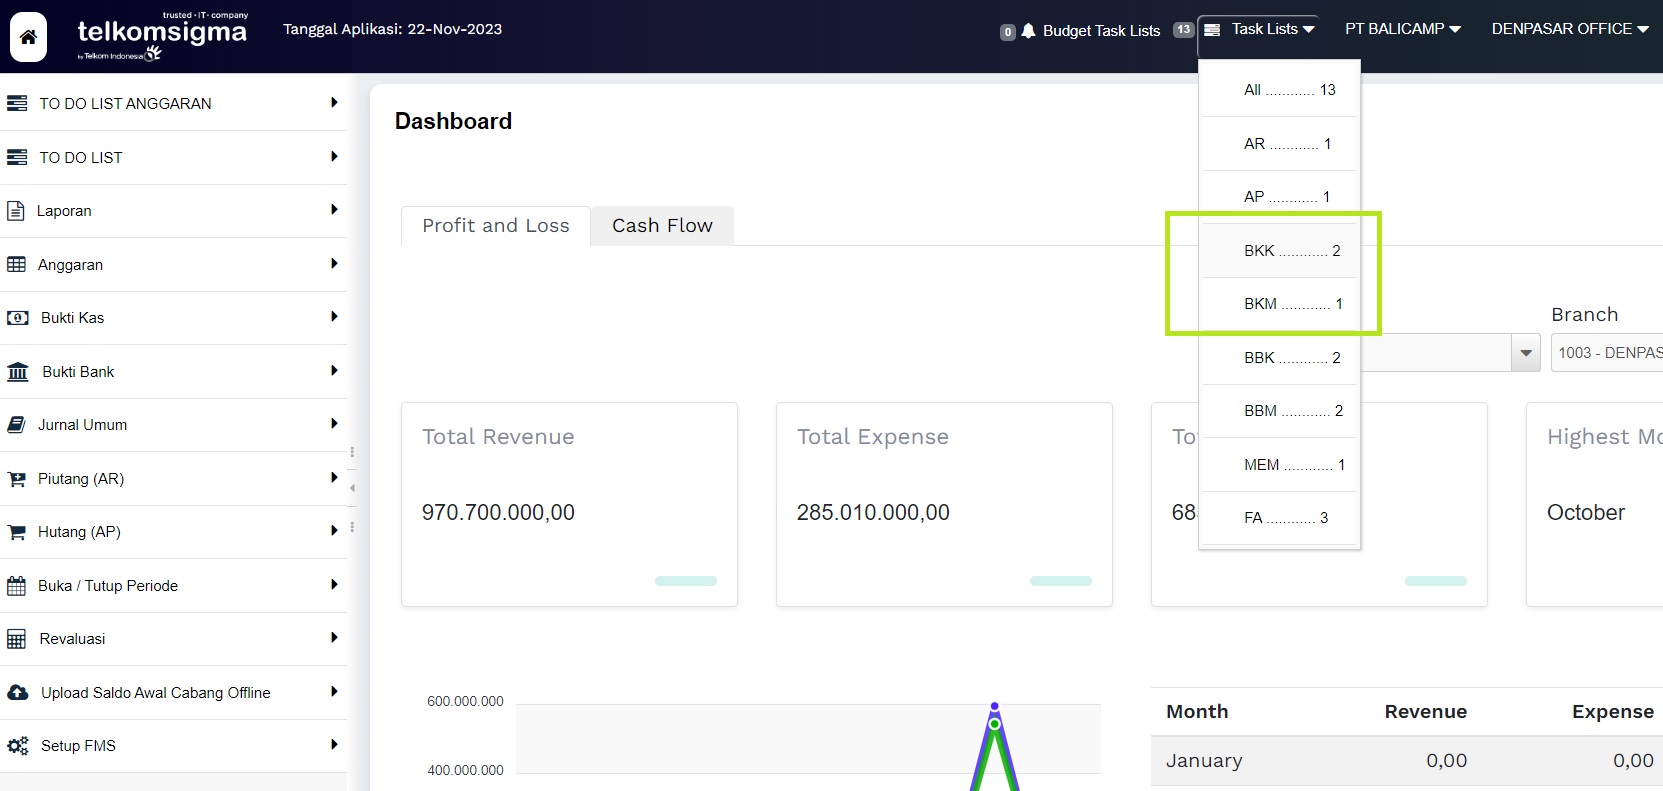Open the DENPASAR OFFICE dropdown
Screen dimensions: 1663x791
click(x=1569, y=29)
